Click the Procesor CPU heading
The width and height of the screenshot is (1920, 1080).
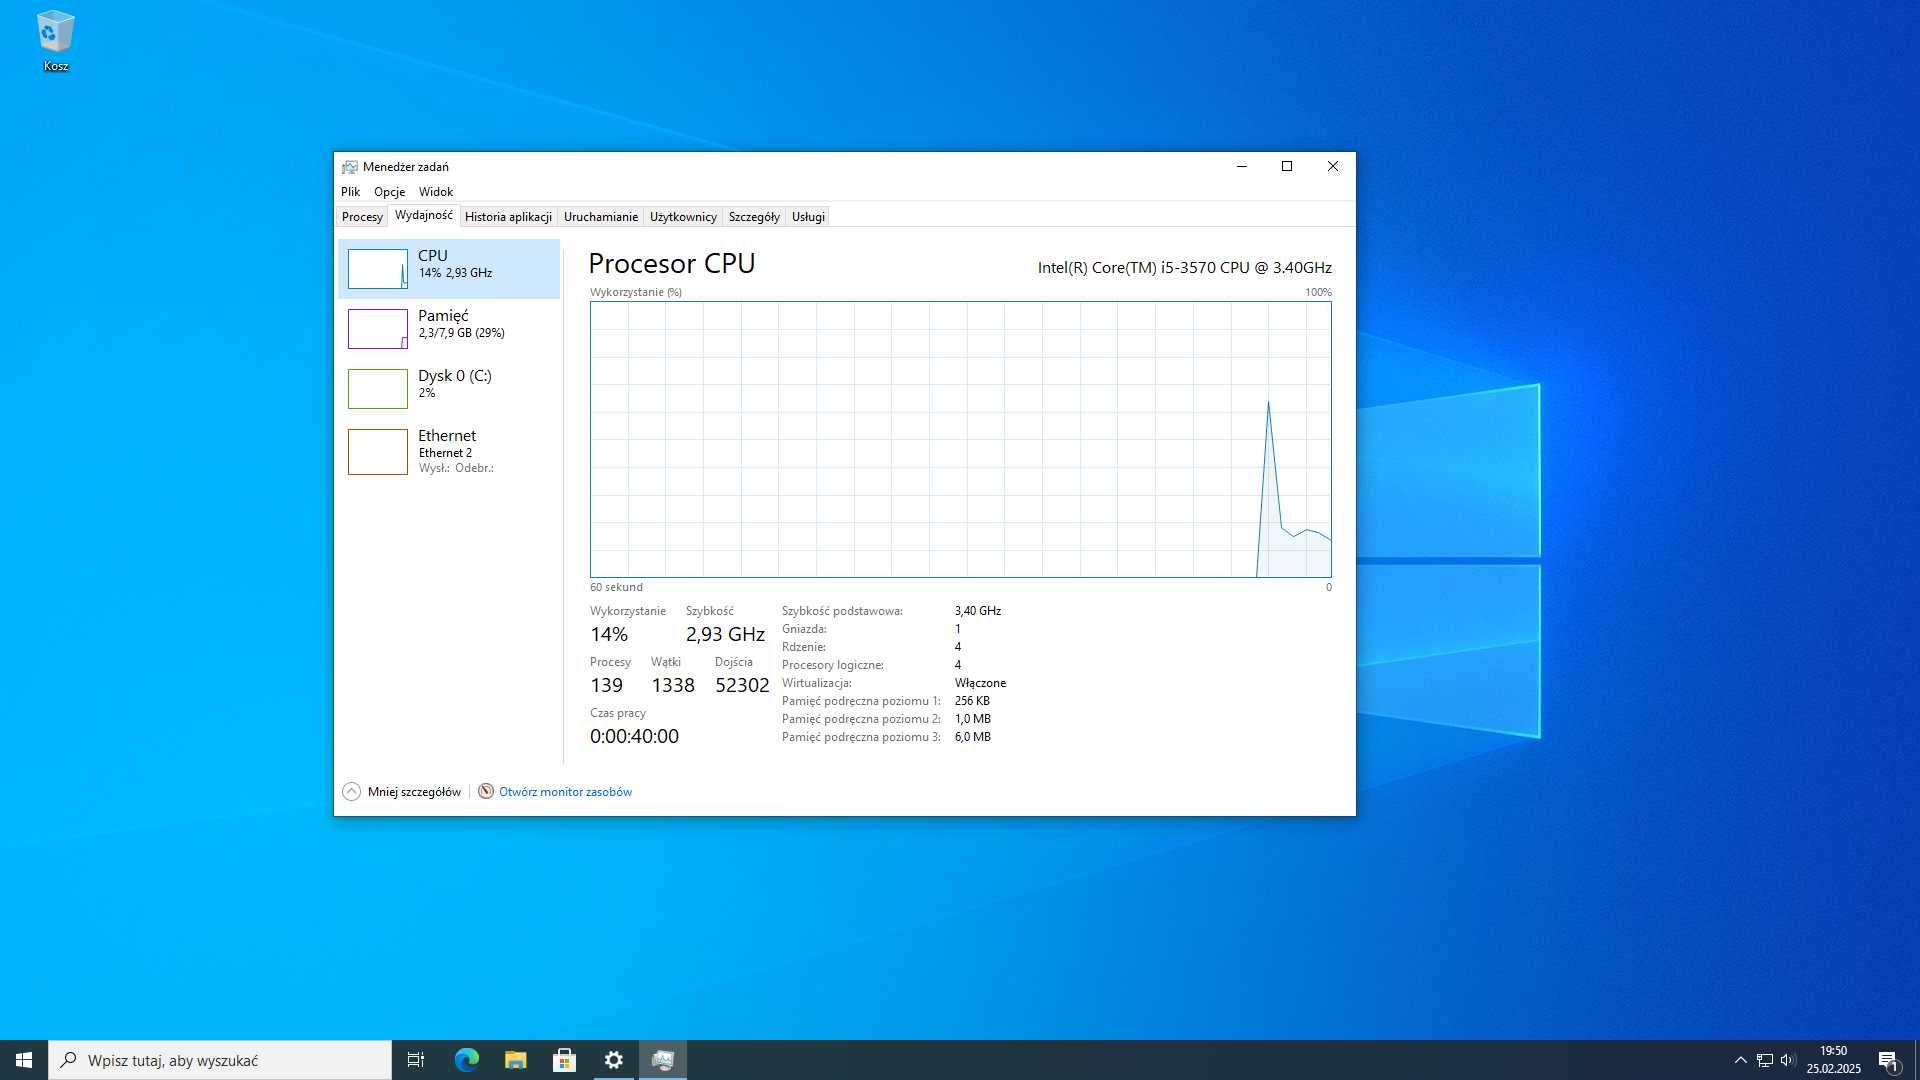click(x=671, y=264)
